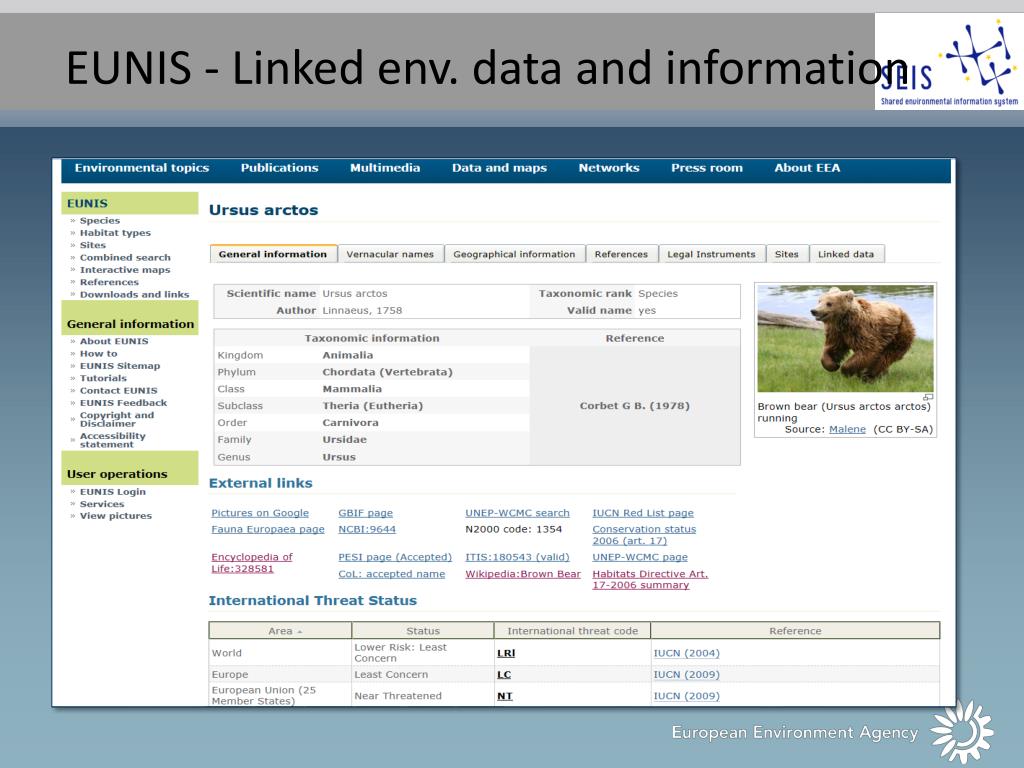Open the Encyclopedia of Life:328581 link
This screenshot has width=1024, height=768.
[x=252, y=563]
